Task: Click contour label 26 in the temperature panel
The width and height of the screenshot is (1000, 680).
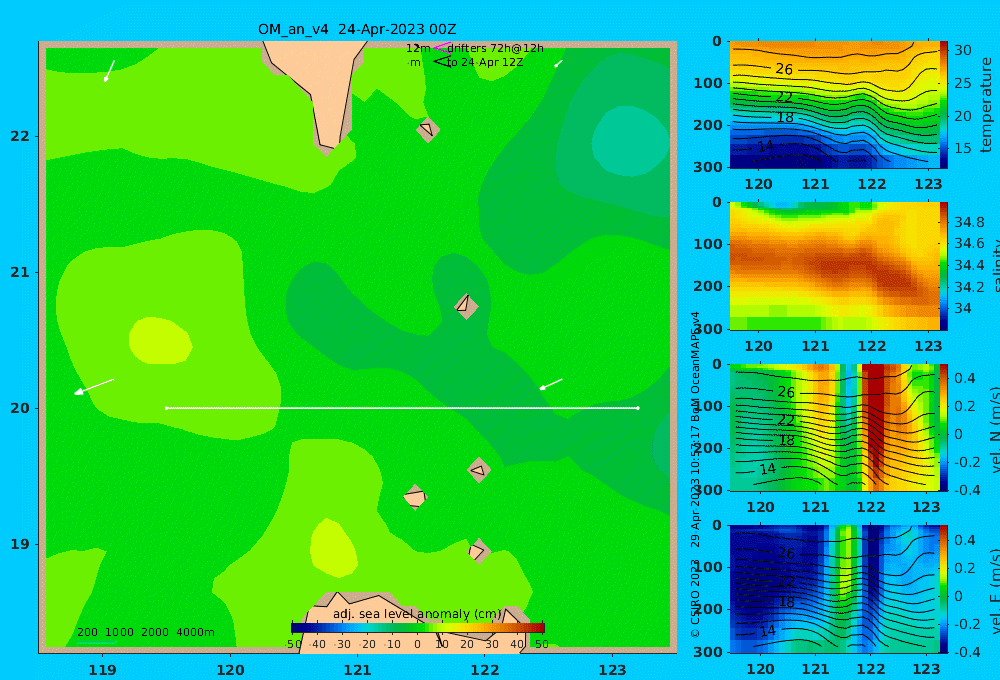Action: pyautogui.click(x=784, y=69)
